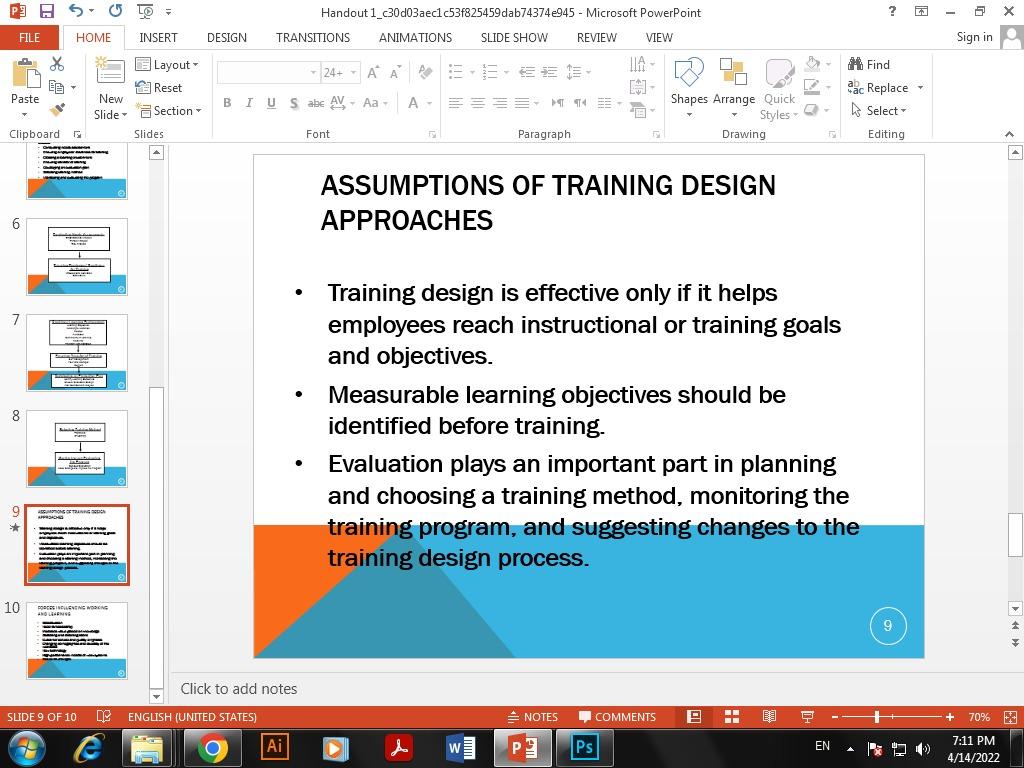Click Sign in link
The image size is (1024, 768).
tap(974, 37)
